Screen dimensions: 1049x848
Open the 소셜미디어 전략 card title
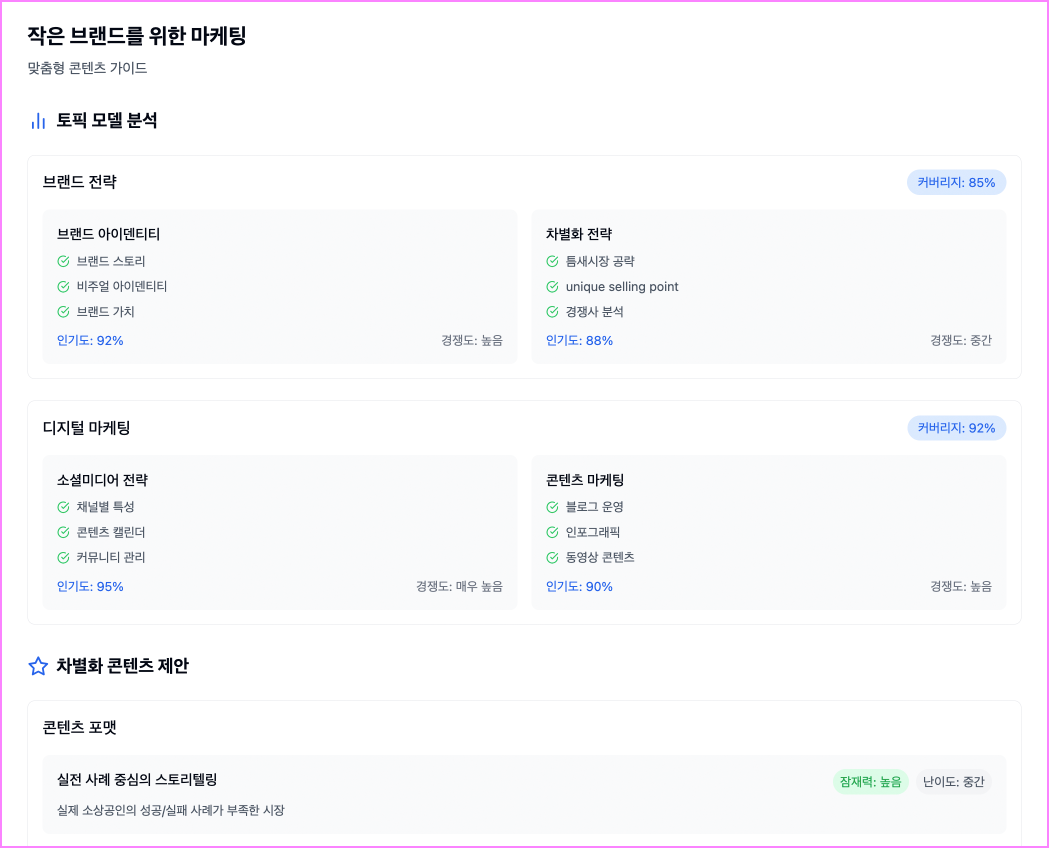pyautogui.click(x=103, y=480)
